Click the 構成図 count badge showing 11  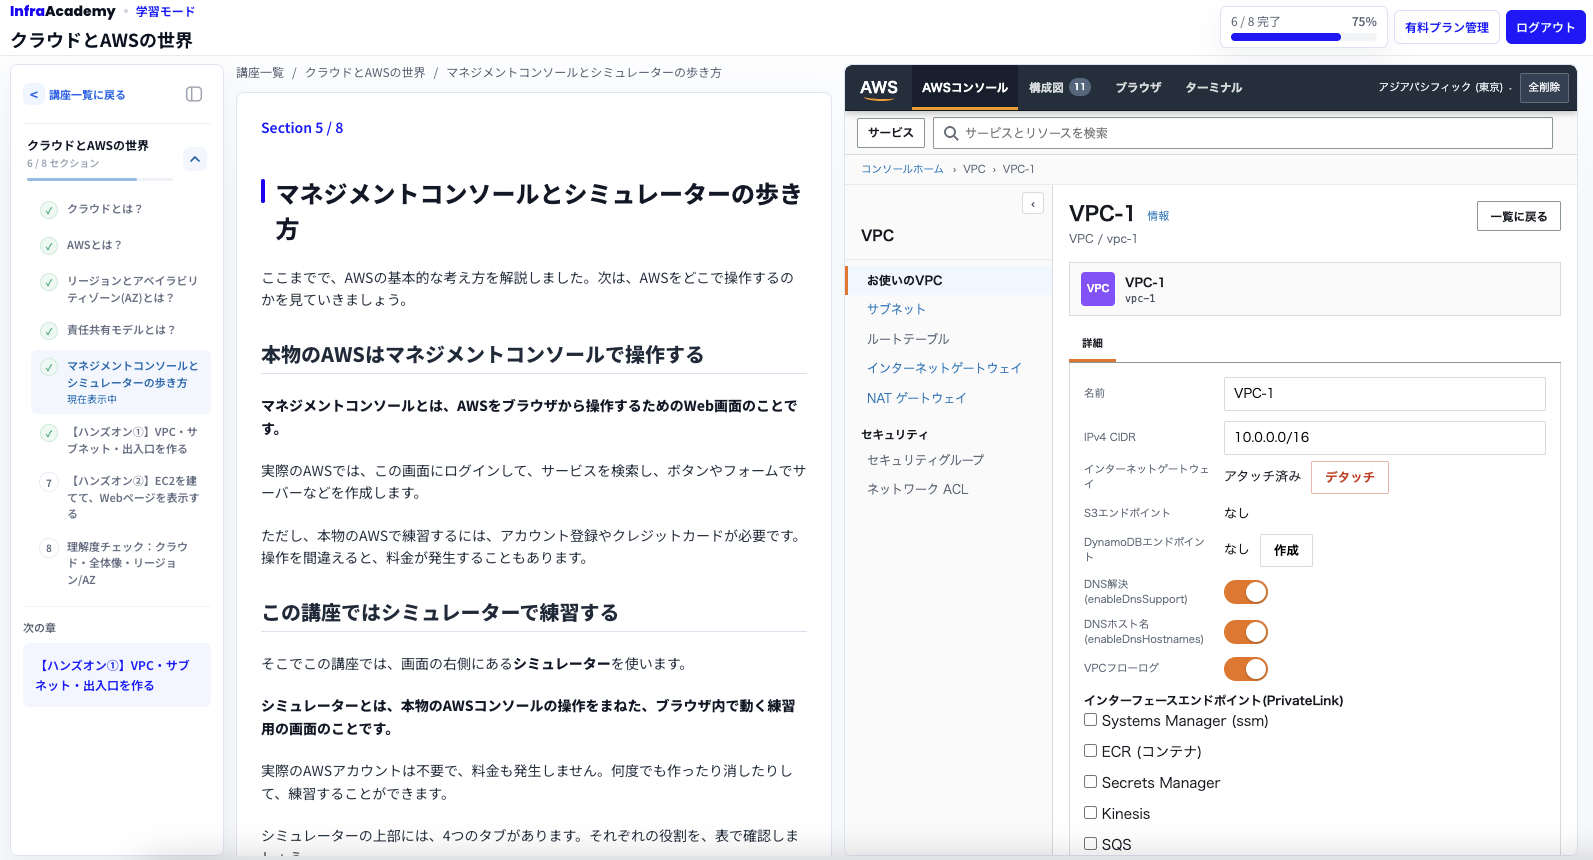coord(1079,87)
